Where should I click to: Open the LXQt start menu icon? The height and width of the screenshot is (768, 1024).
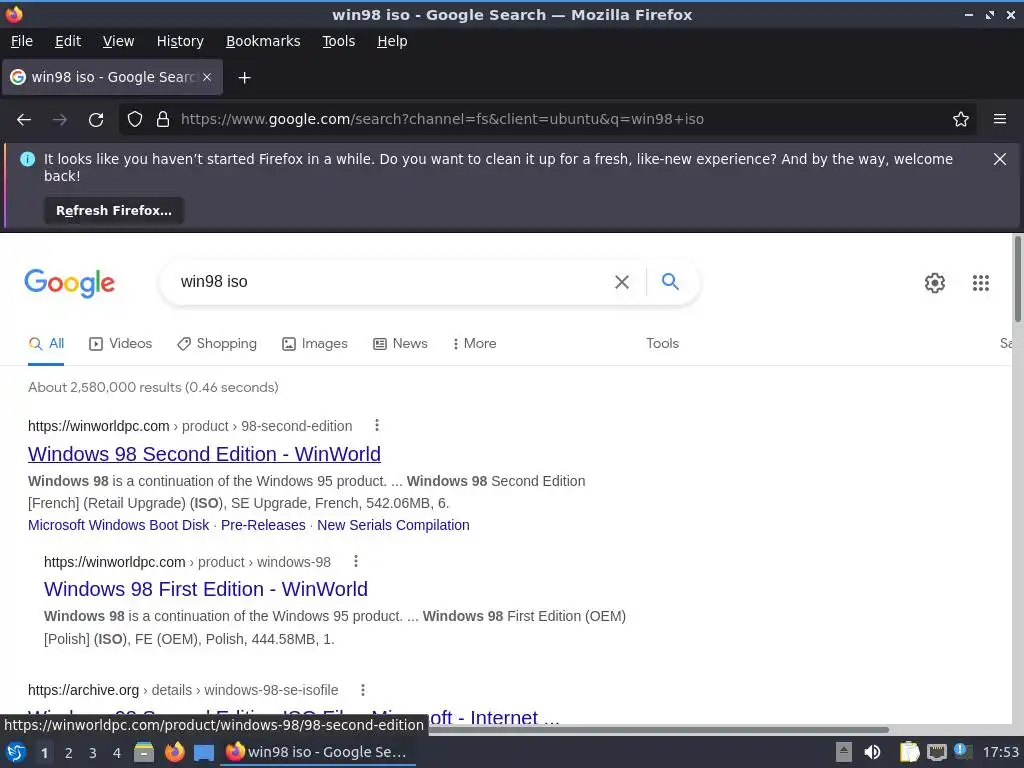[x=16, y=752]
